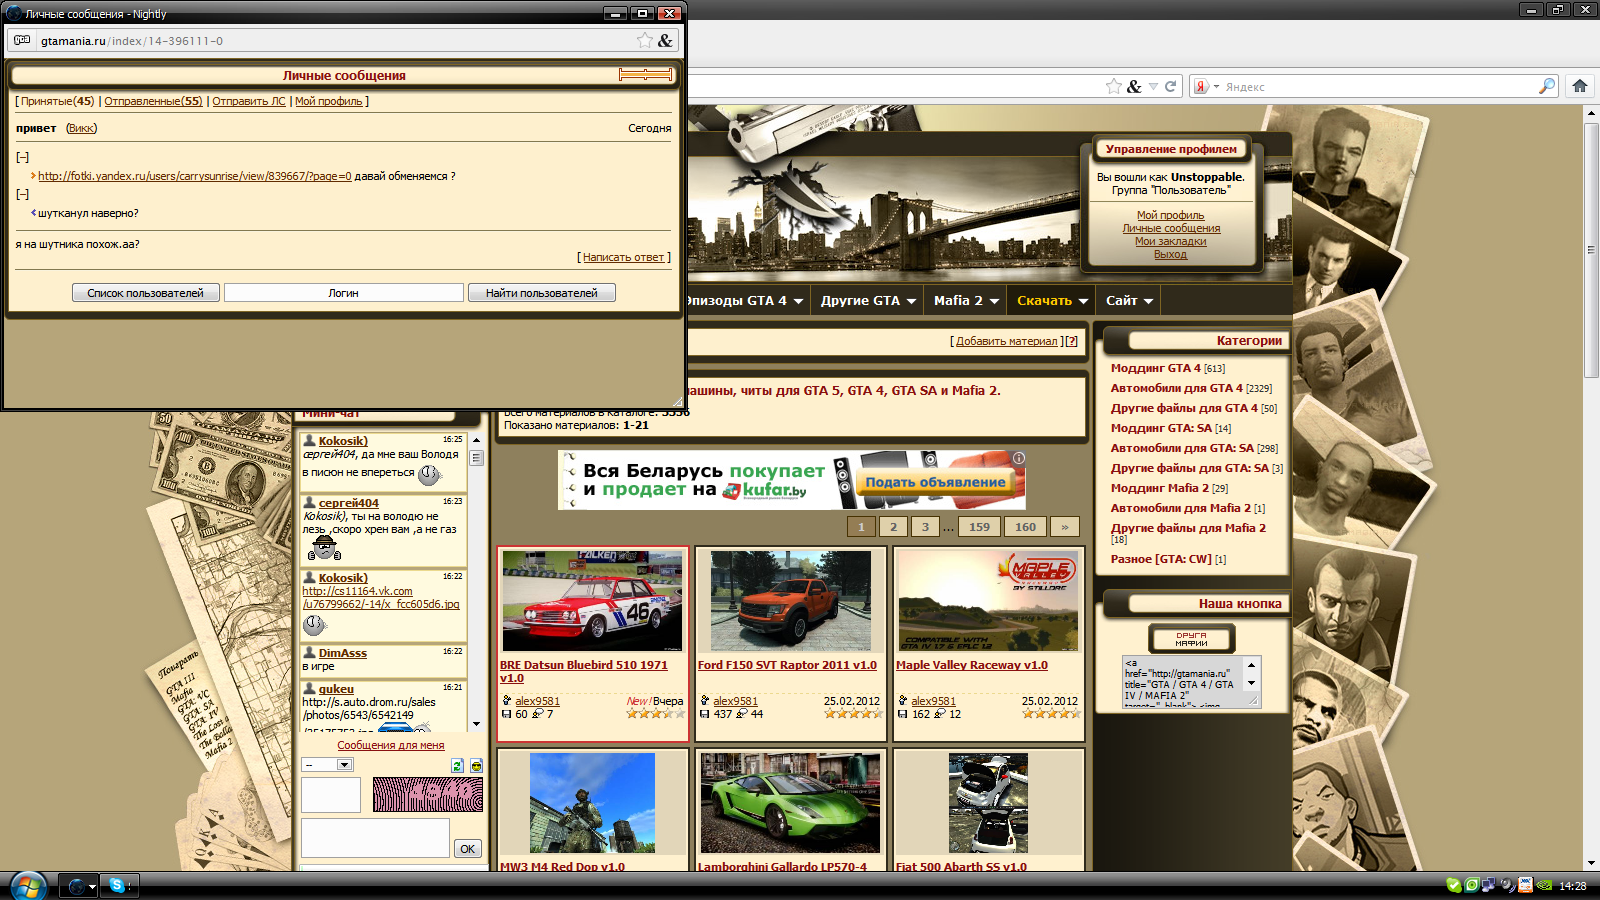Click the mini-chat scrollbar down arrow
Image resolution: width=1600 pixels, height=900 pixels.
pyautogui.click(x=476, y=722)
